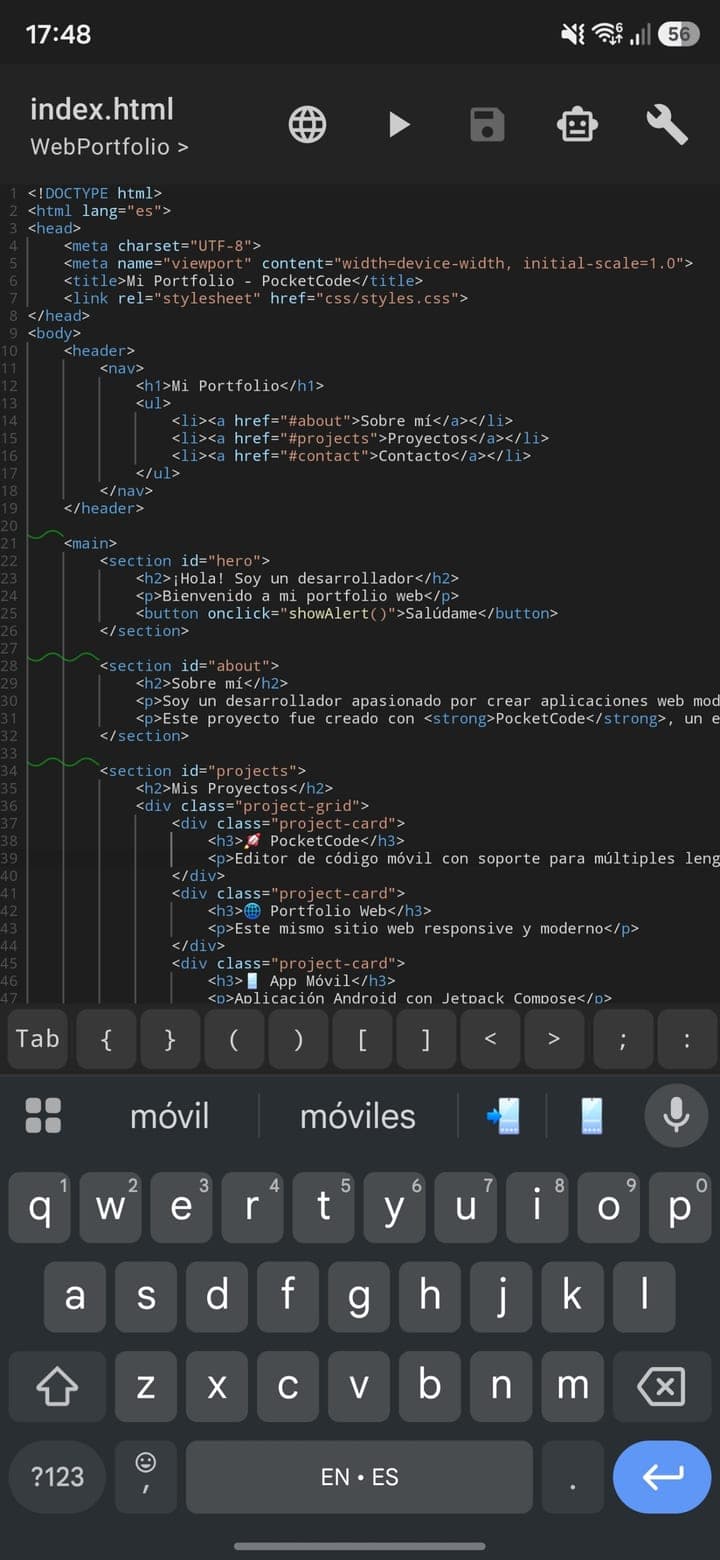The height and width of the screenshot is (1560, 720).
Task: Tap the h3 line with "App Móvil"
Action: click(302, 981)
